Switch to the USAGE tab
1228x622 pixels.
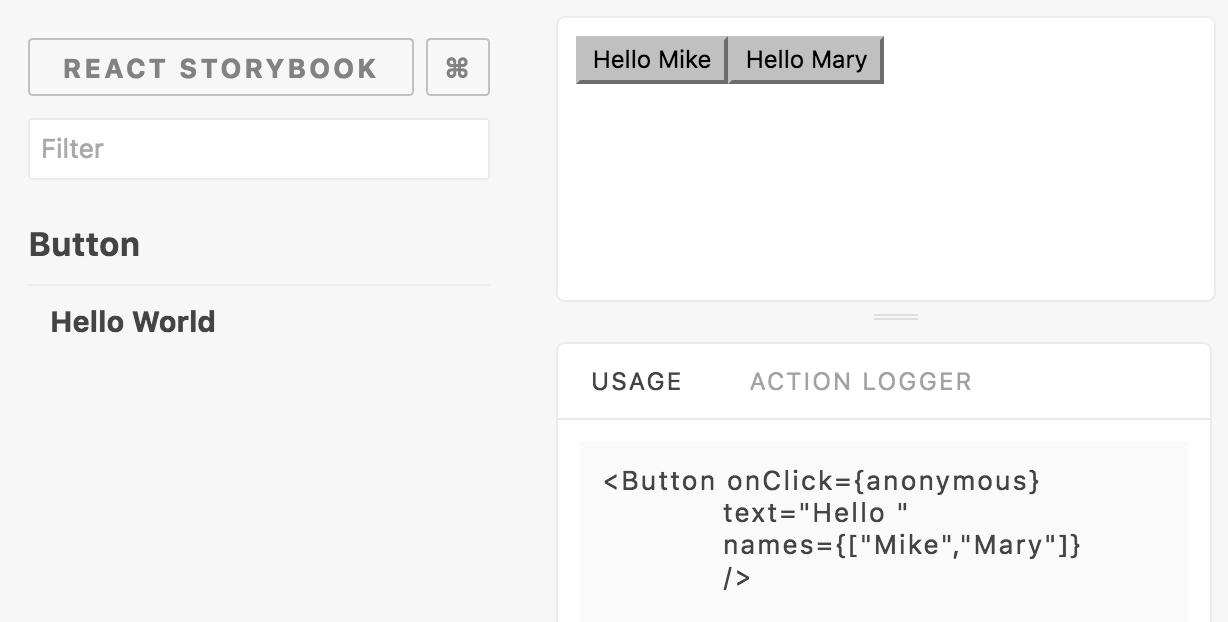coord(637,381)
